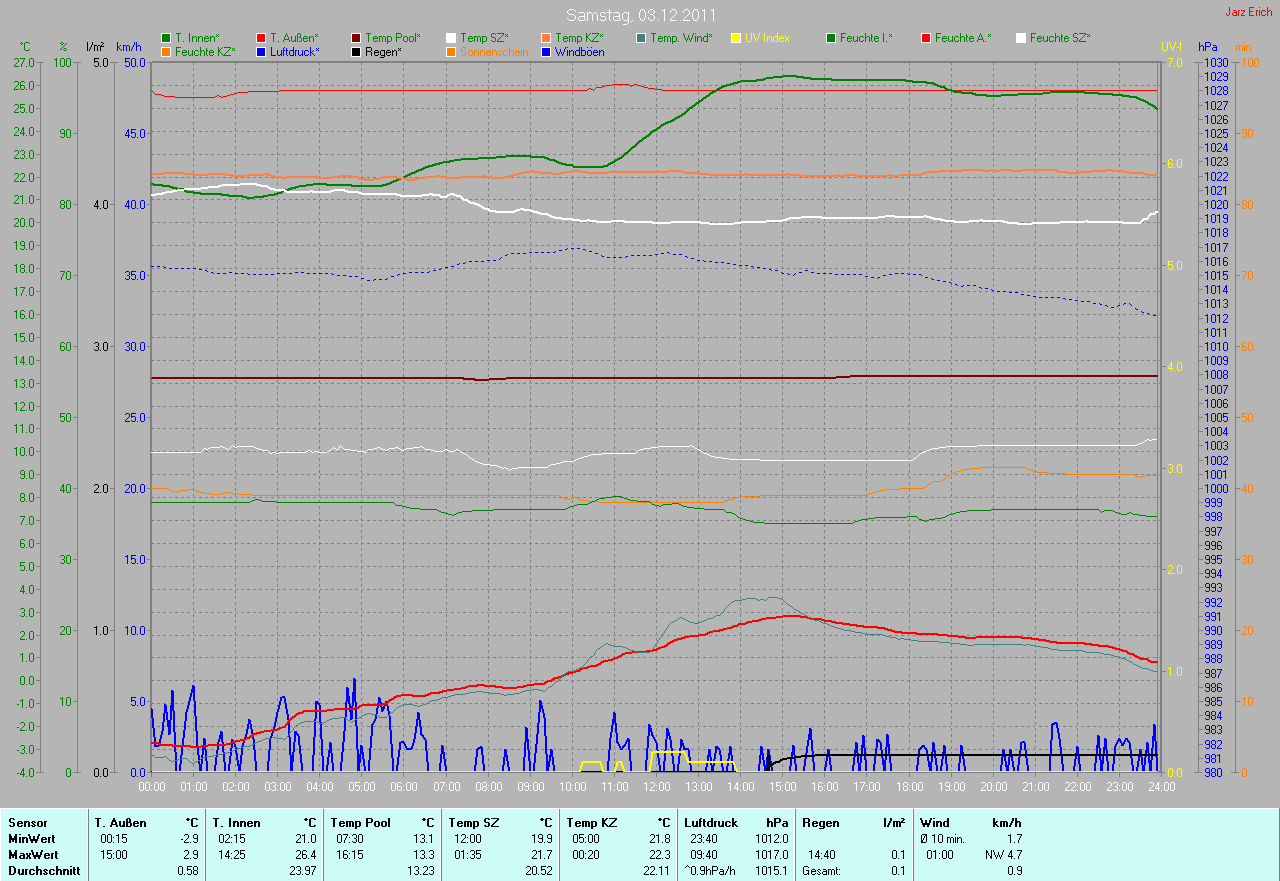
Task: Click the Jarz Erich text in the corner
Action: pos(1249,12)
